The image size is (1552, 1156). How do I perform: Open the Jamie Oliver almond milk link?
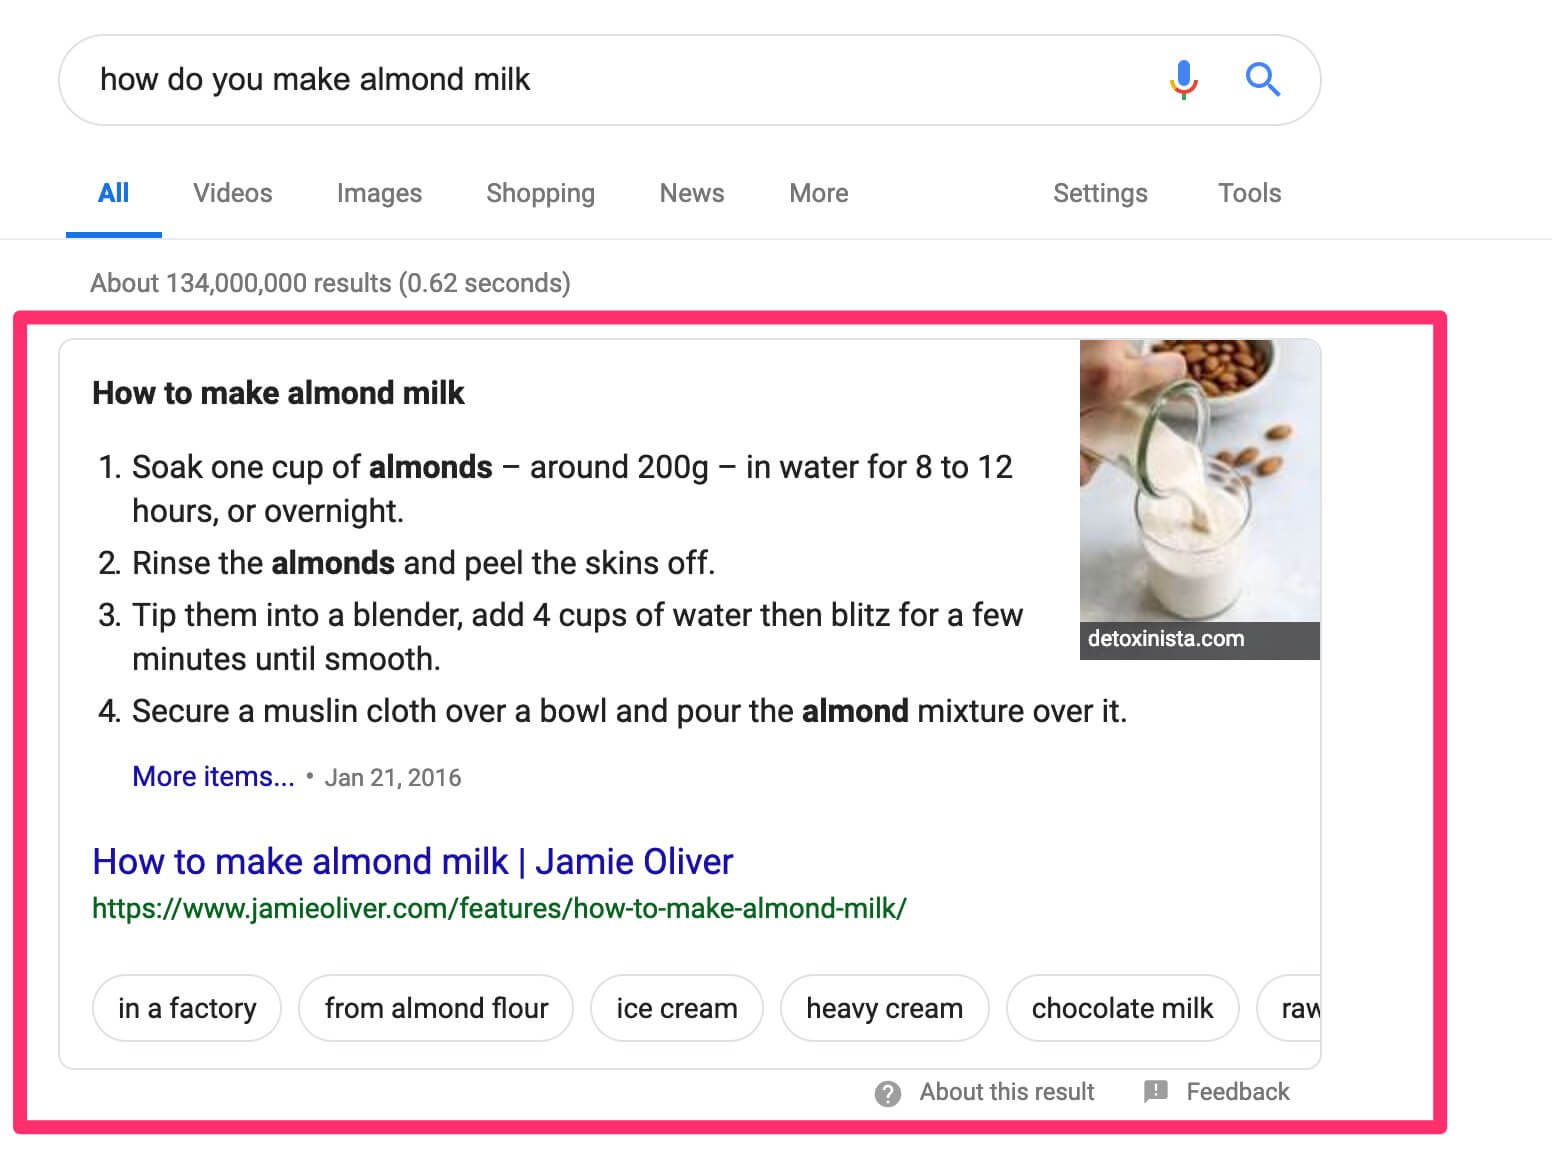(x=412, y=861)
